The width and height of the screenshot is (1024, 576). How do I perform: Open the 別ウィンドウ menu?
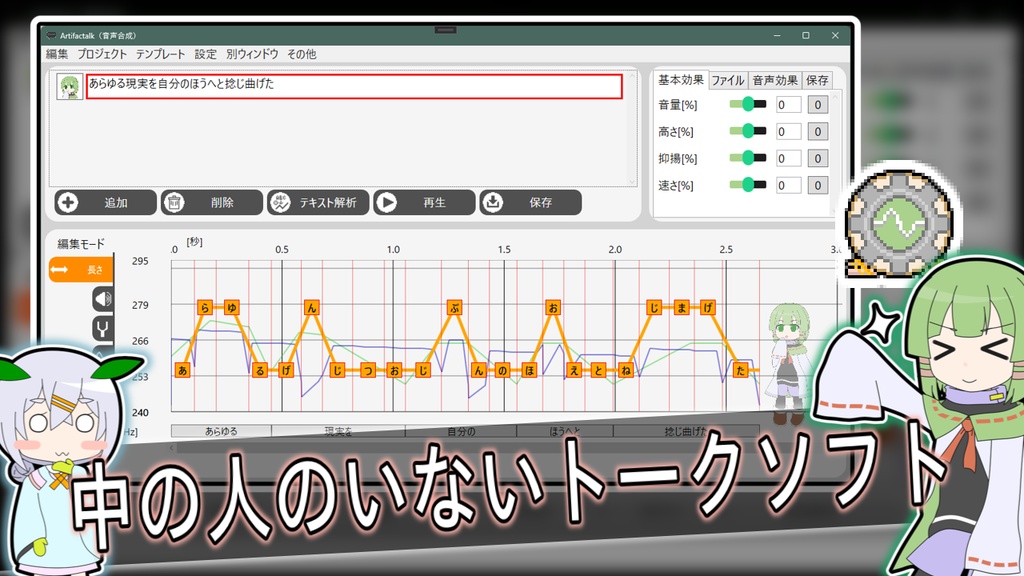pyautogui.click(x=252, y=54)
